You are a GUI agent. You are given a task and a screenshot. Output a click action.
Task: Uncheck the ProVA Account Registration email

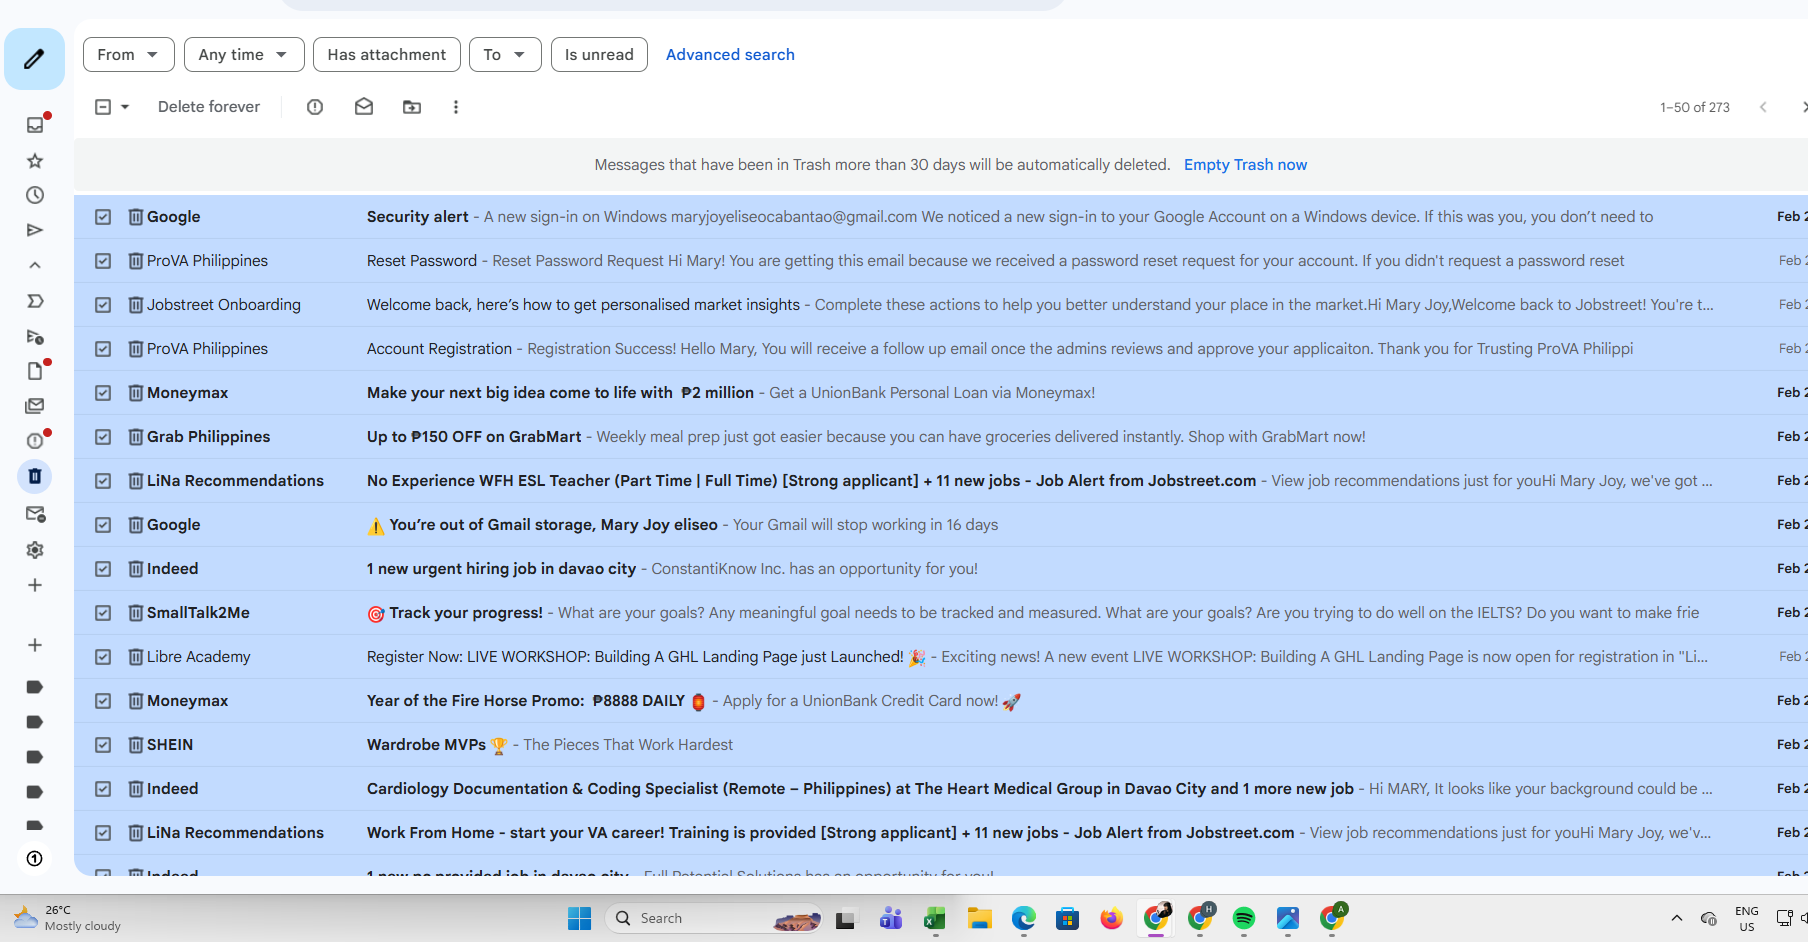click(x=103, y=349)
